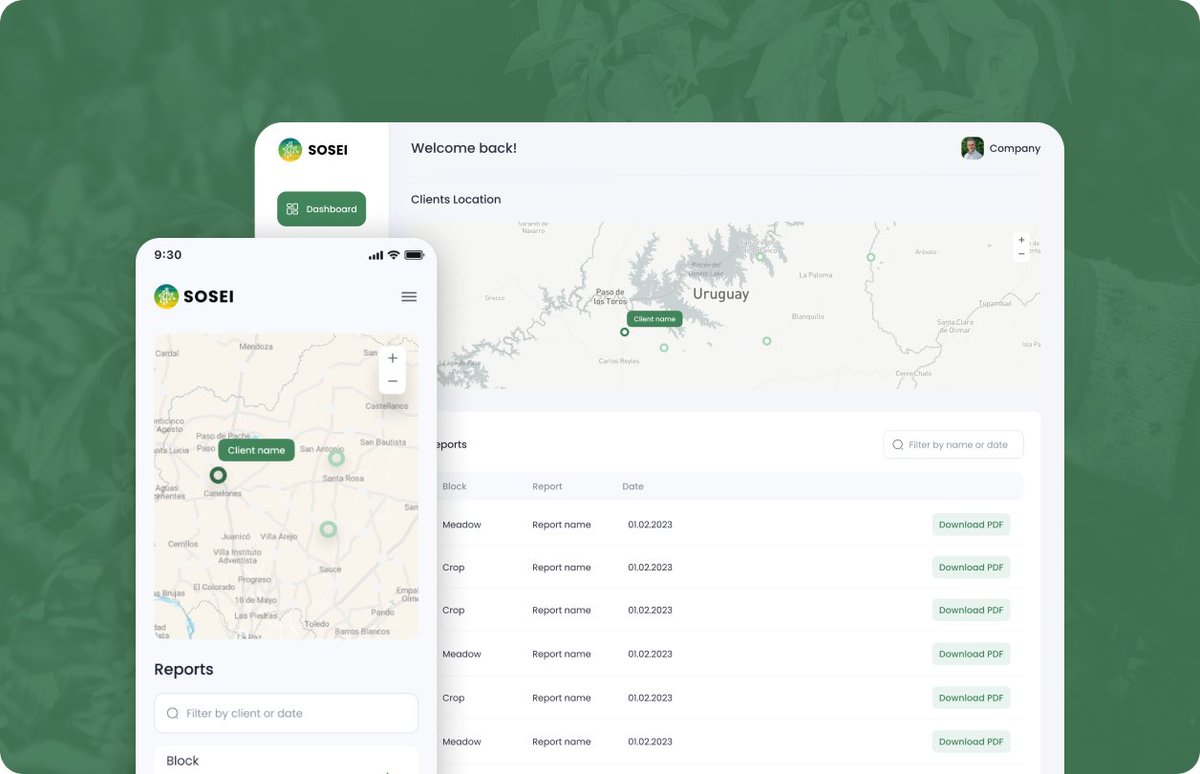
Task: Click the Carlos Reyles map label
Action: click(x=618, y=361)
